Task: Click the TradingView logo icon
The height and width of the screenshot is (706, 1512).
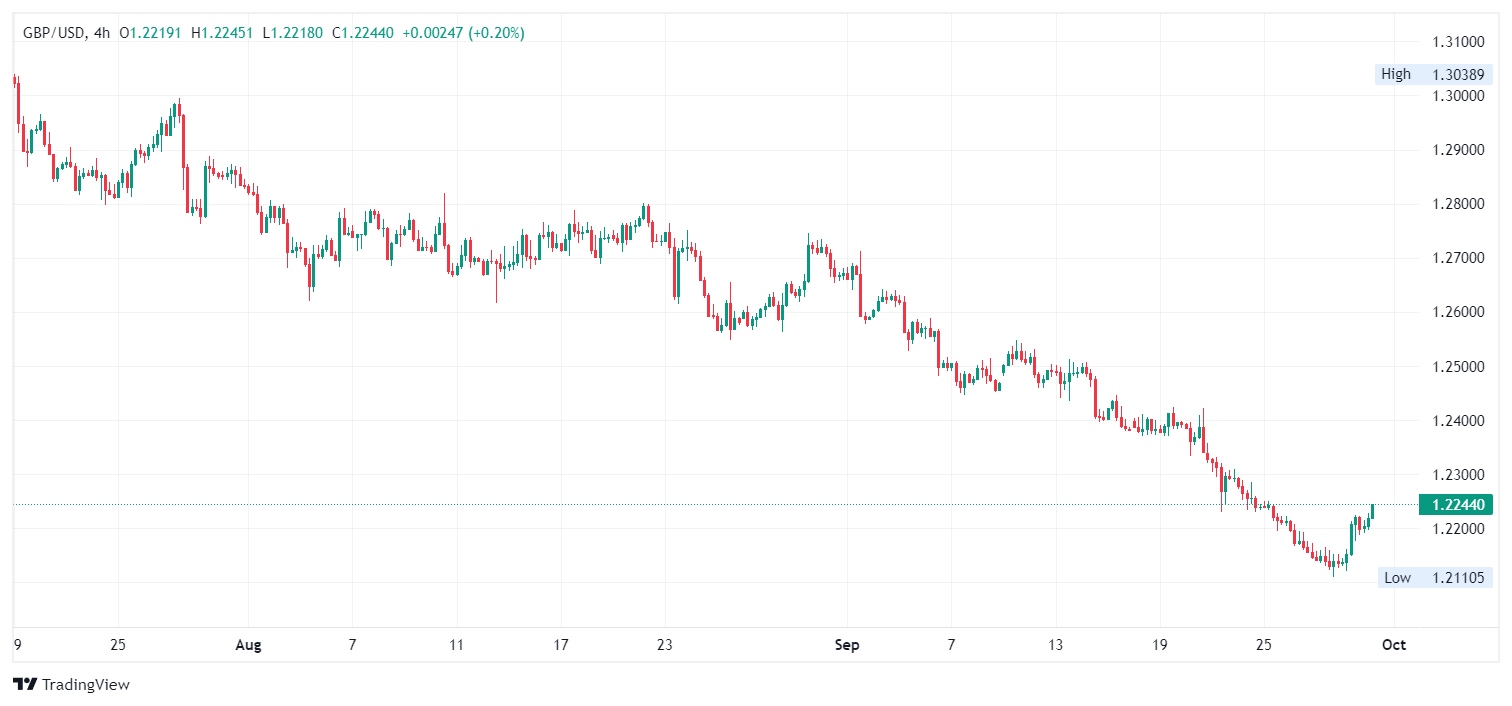Action: 25,685
